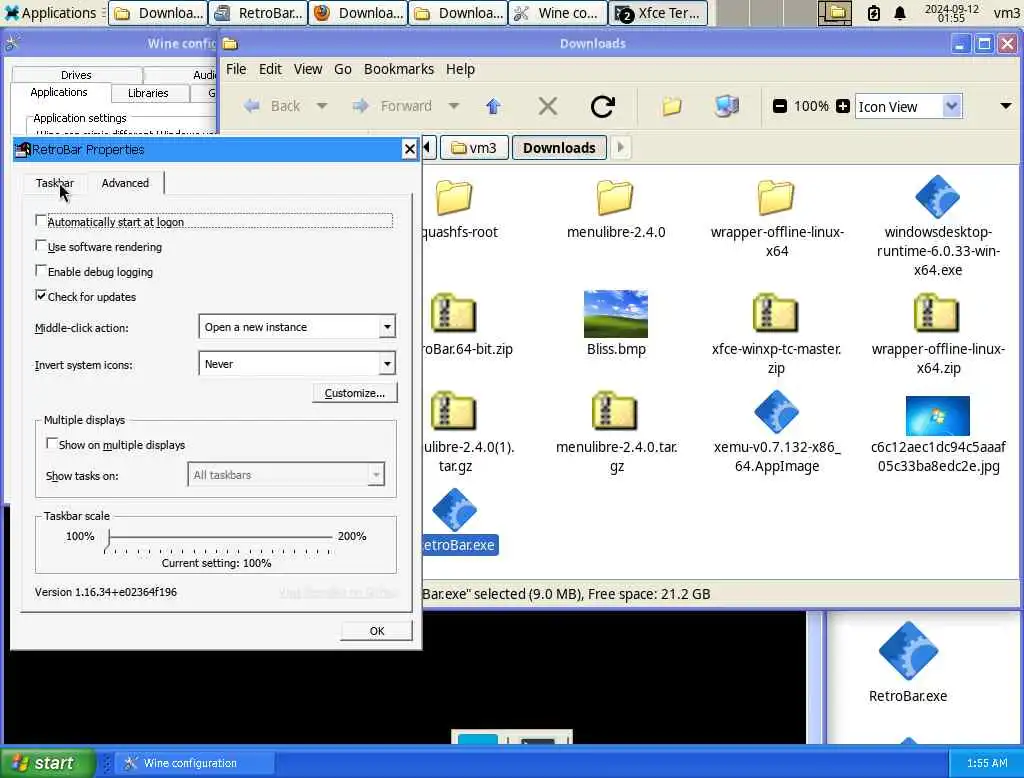Screen dimensions: 1024x778
Task: Select xfce-winxp-tc-master.zip archive
Action: pyautogui.click(x=776, y=334)
